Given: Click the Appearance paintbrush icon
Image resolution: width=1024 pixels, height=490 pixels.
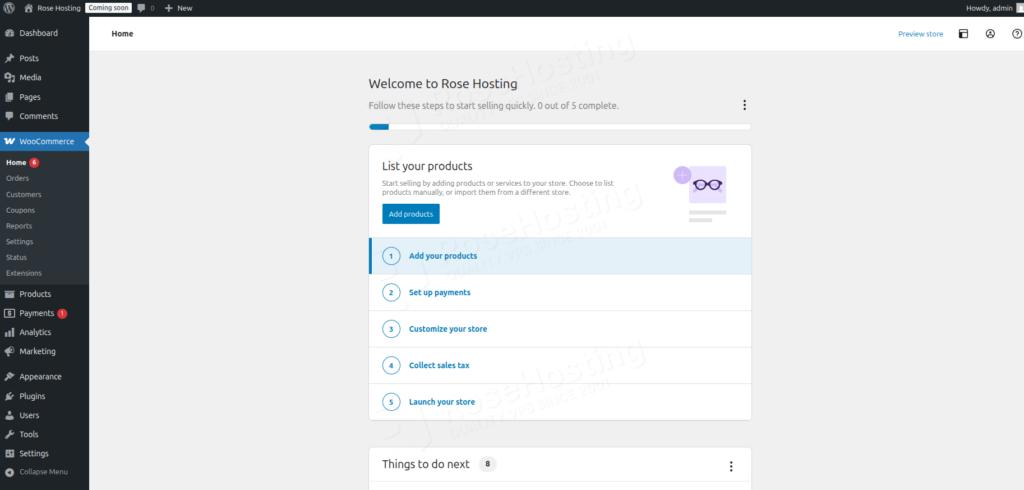Looking at the screenshot, I should click(x=9, y=377).
